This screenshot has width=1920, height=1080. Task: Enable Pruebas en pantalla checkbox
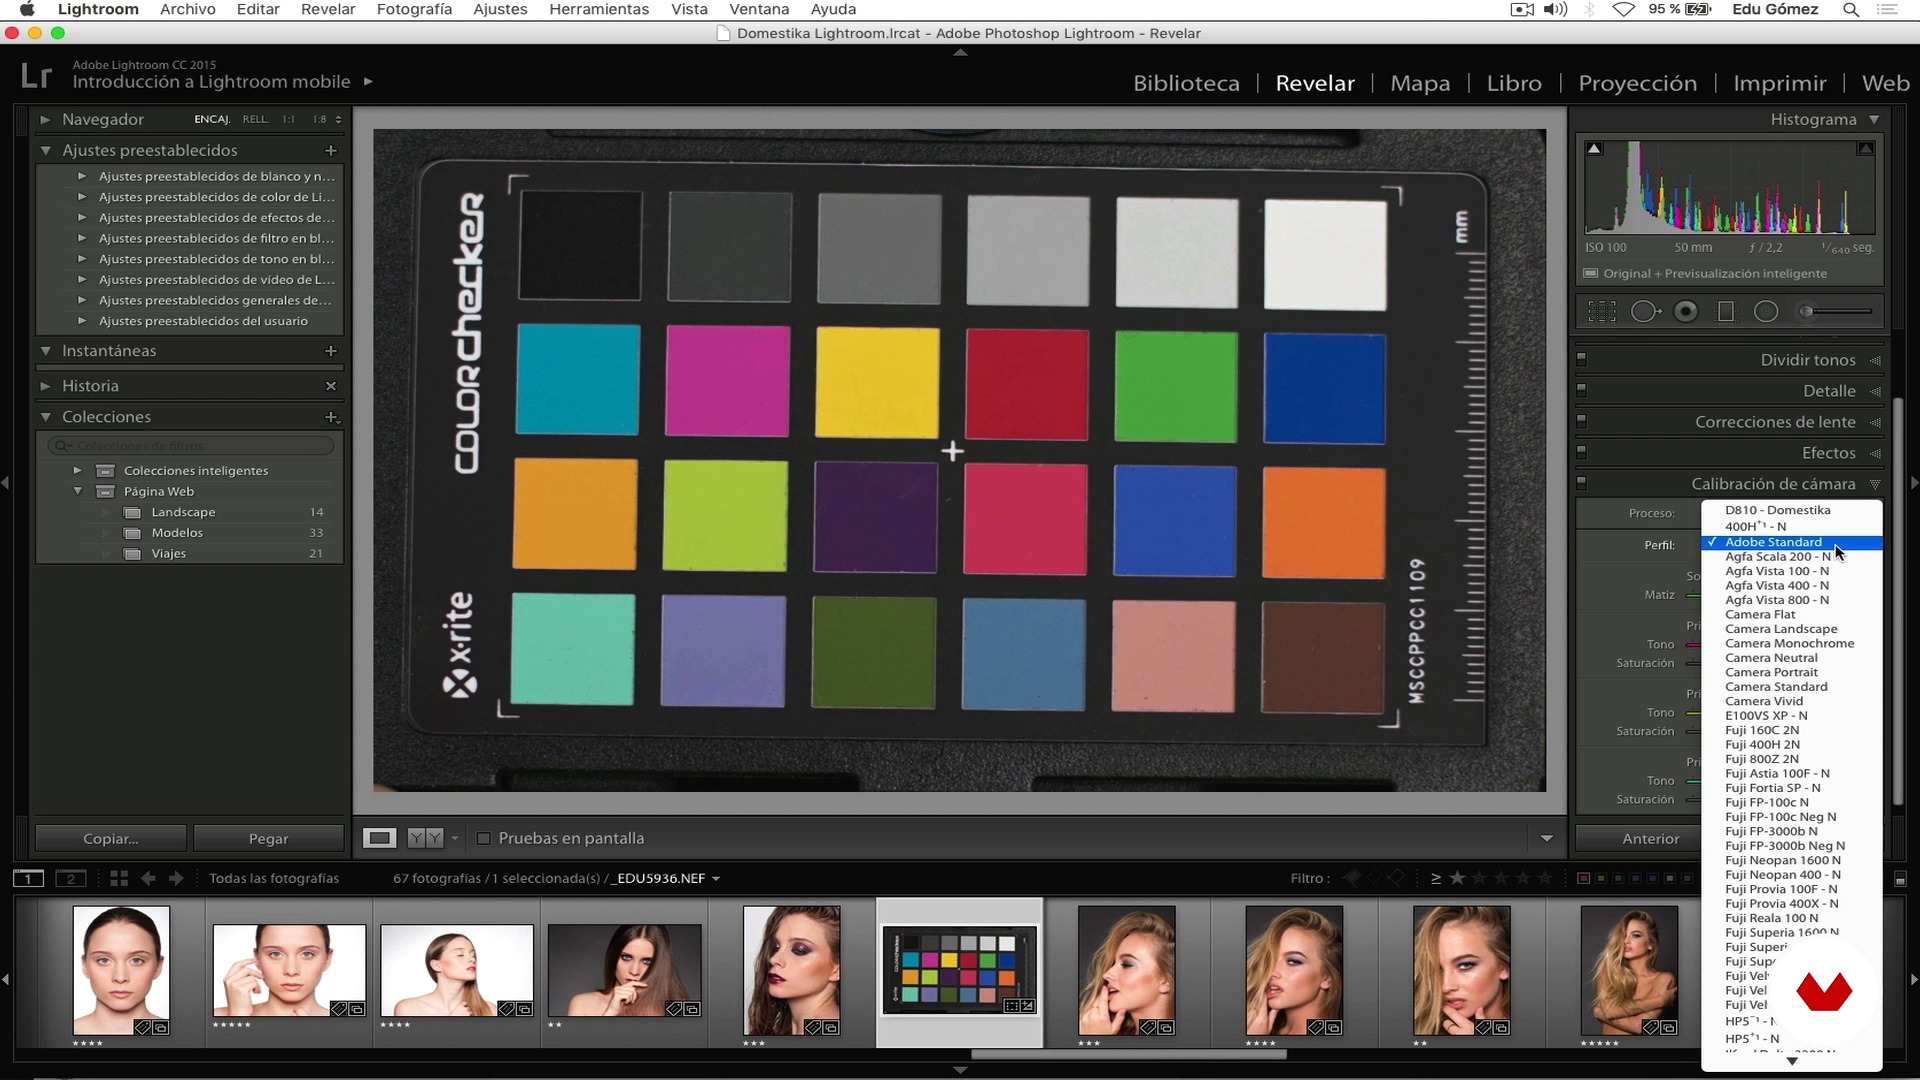pos(484,838)
